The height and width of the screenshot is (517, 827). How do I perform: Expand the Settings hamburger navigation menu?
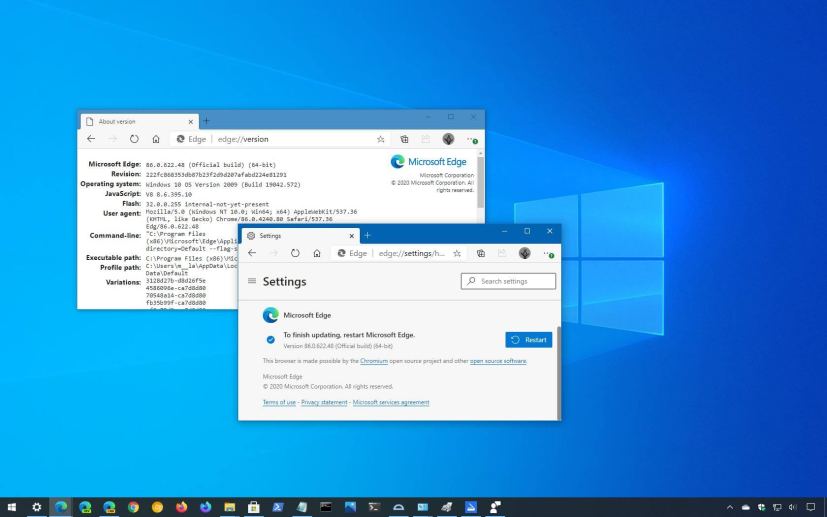click(252, 281)
